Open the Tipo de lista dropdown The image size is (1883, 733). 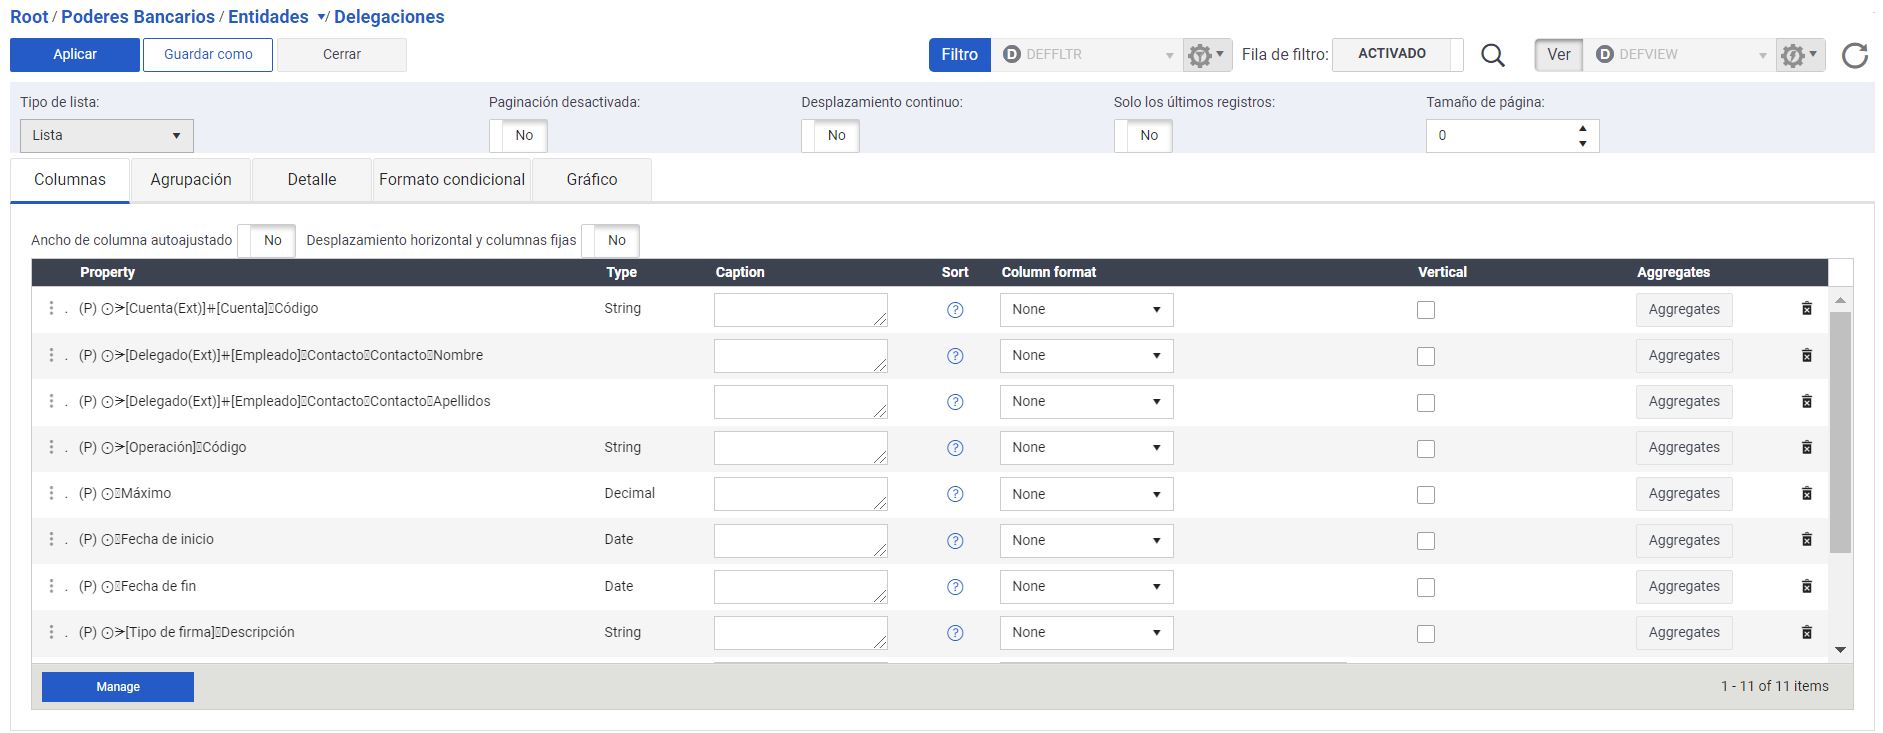click(x=107, y=135)
